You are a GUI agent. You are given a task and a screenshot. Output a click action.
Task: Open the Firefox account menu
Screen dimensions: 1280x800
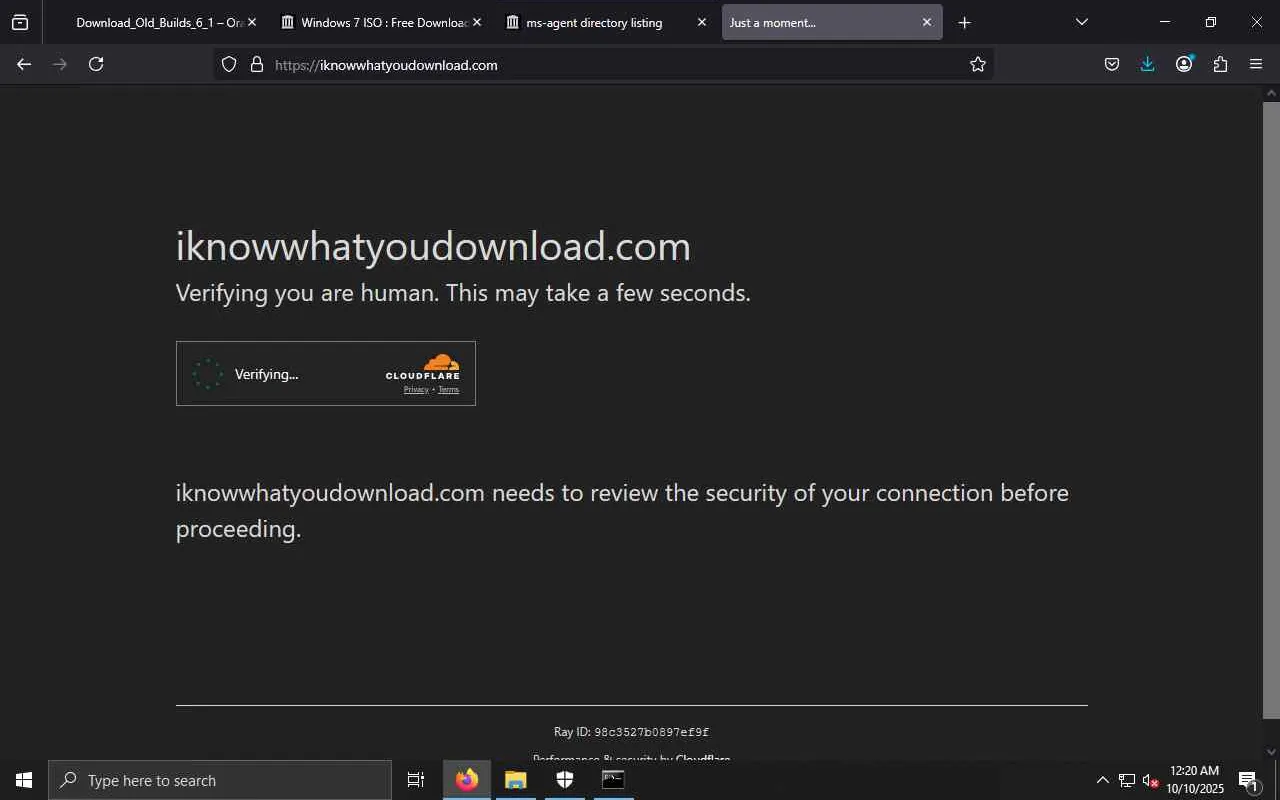click(1184, 64)
